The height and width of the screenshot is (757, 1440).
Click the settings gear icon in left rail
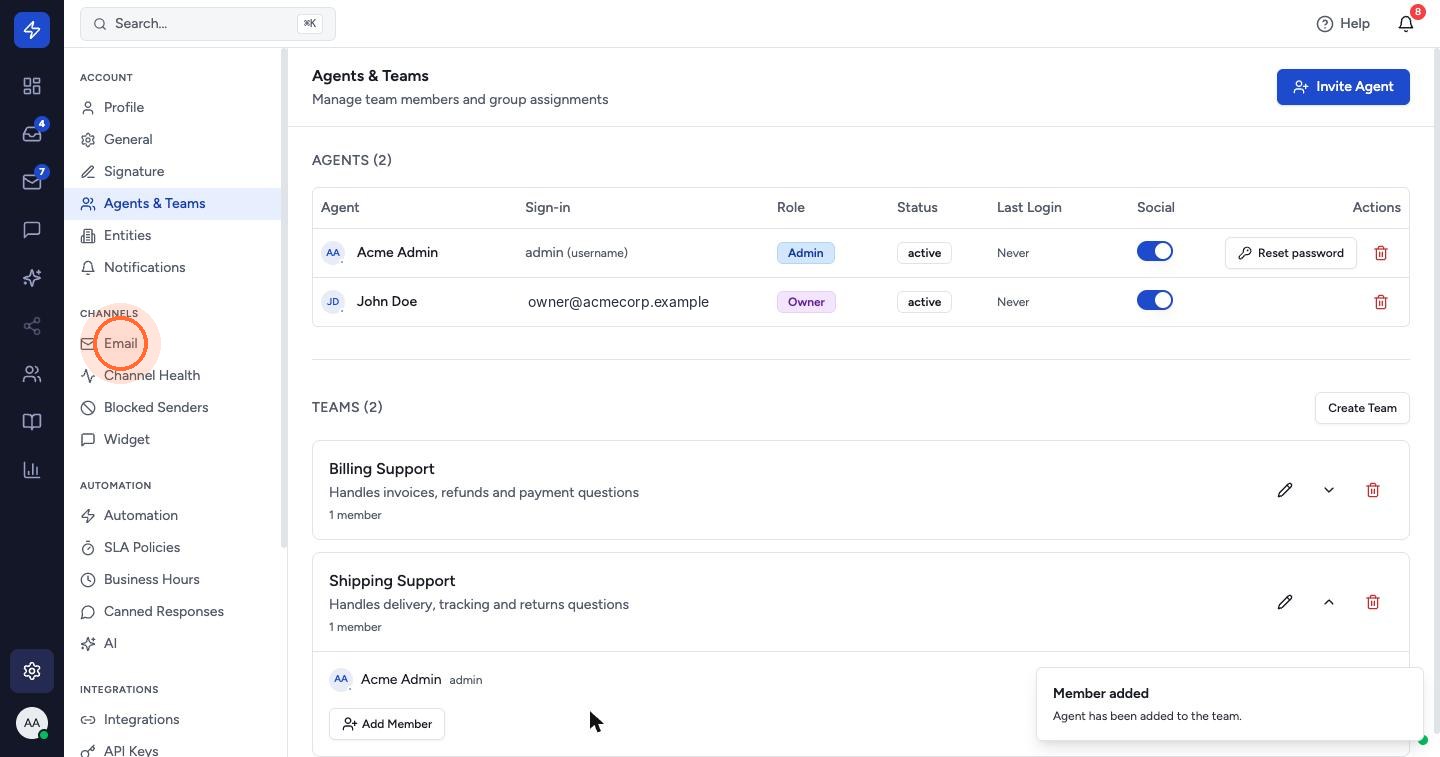pos(32,671)
